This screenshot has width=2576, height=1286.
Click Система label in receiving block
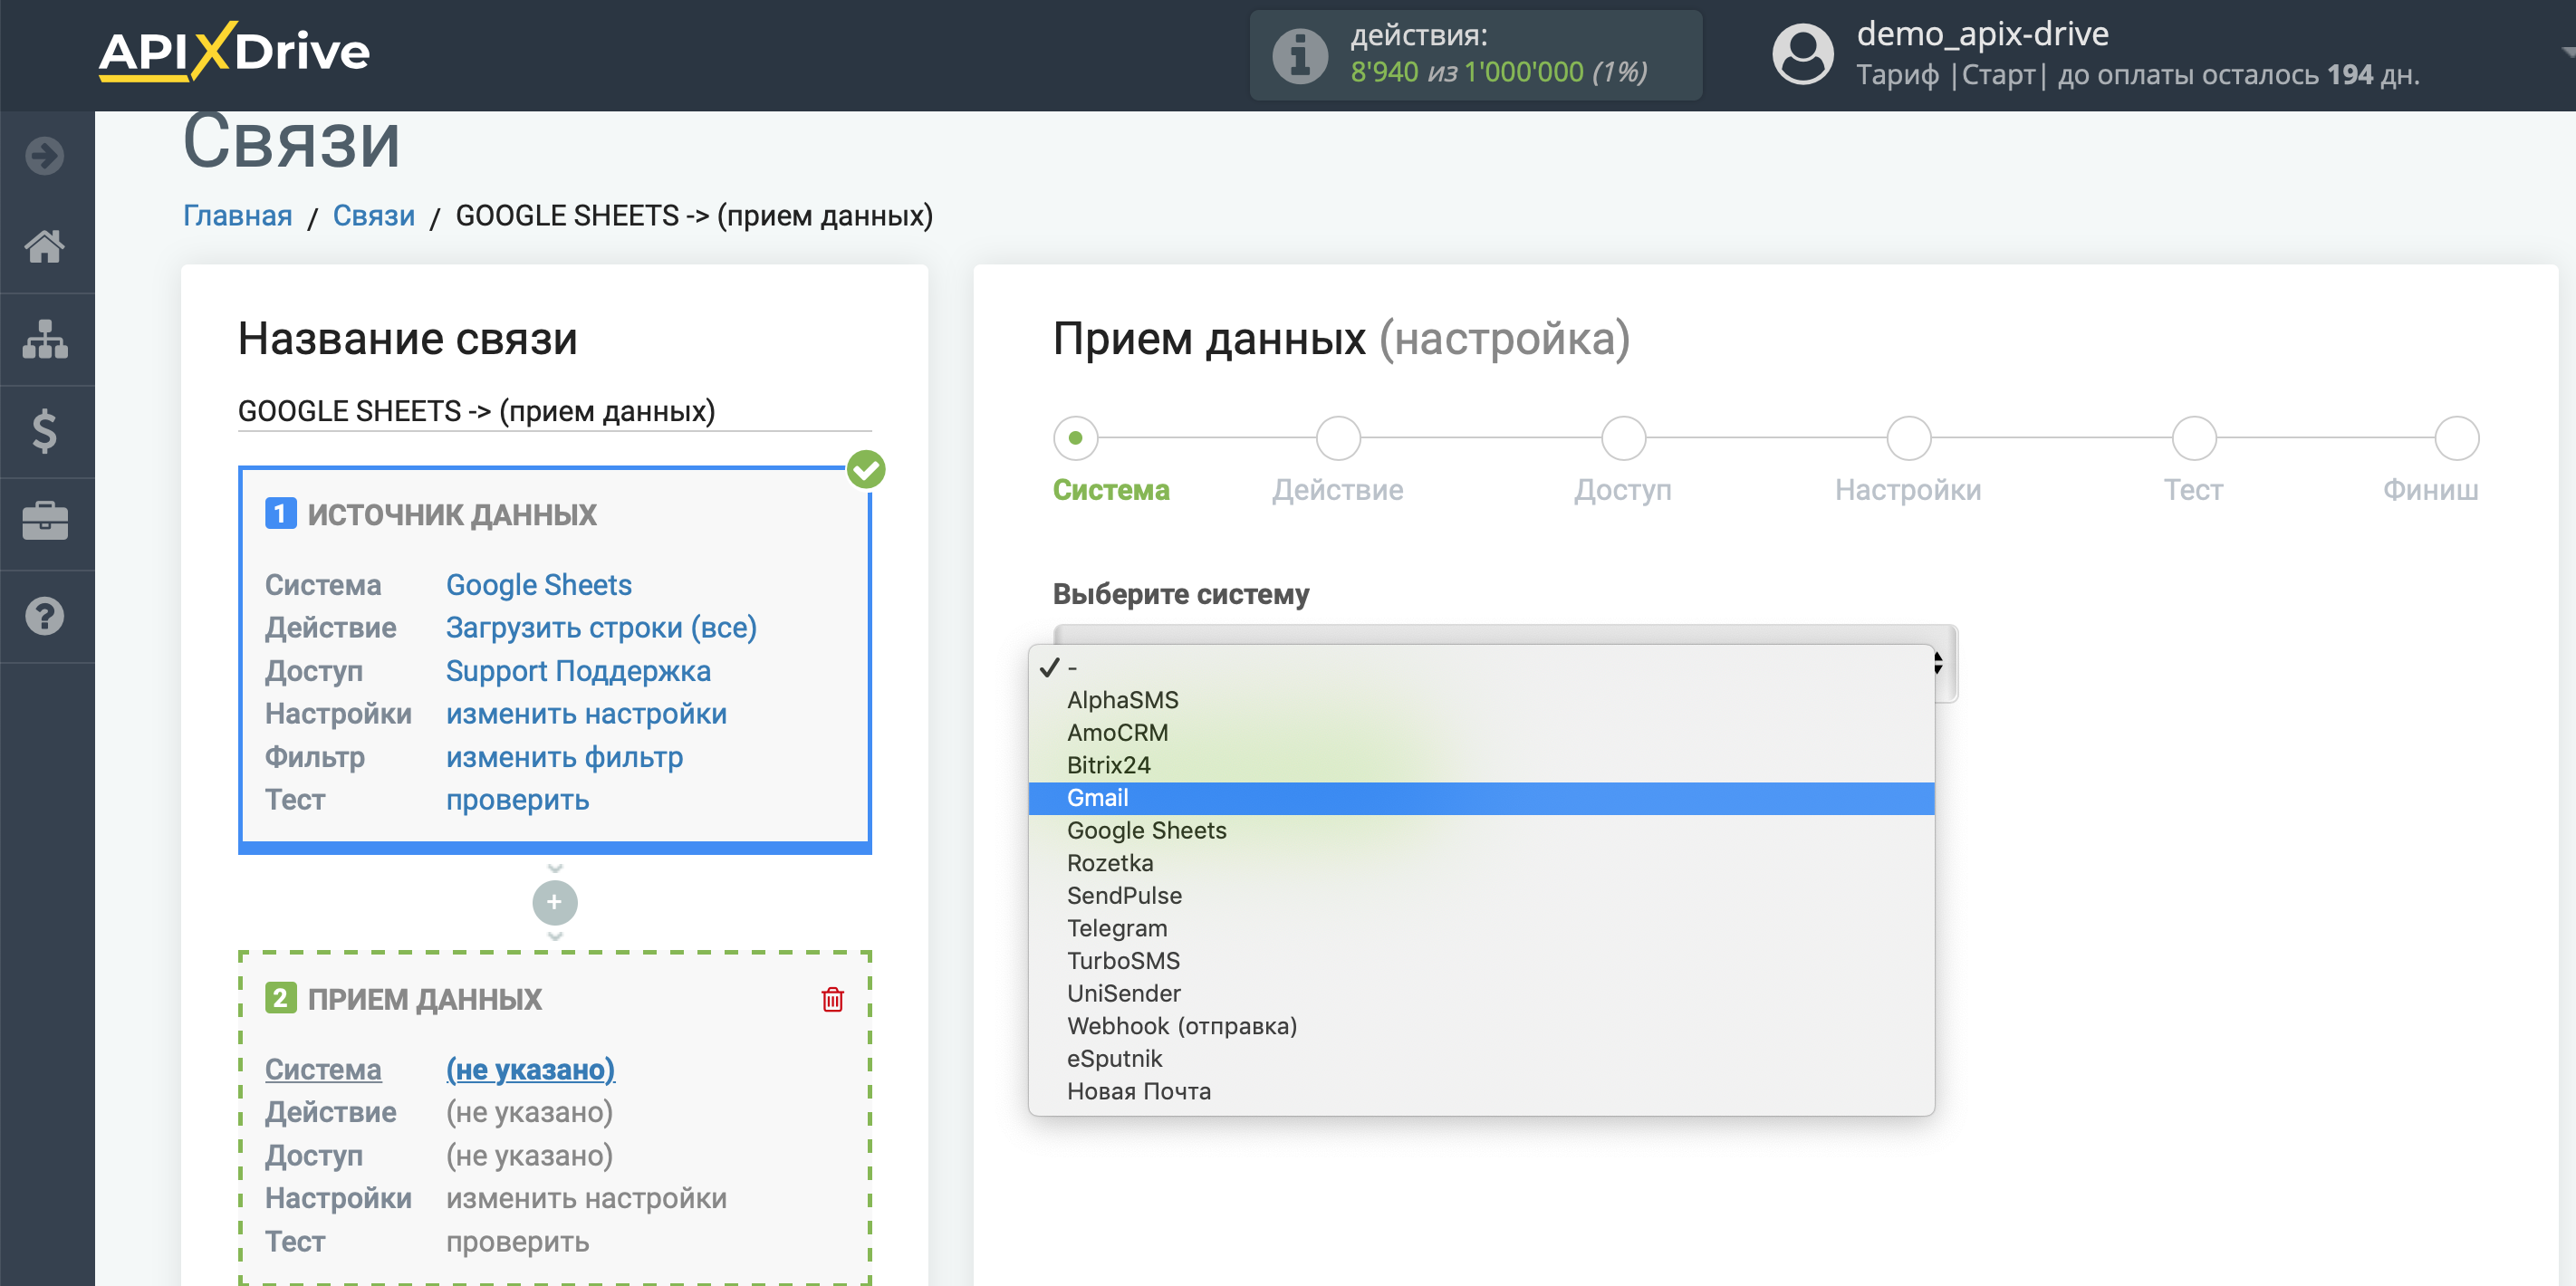(323, 1069)
